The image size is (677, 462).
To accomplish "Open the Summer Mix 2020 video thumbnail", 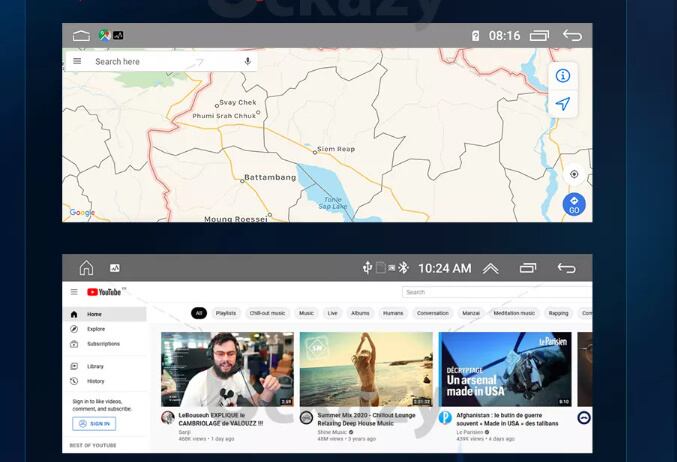I will (366, 369).
